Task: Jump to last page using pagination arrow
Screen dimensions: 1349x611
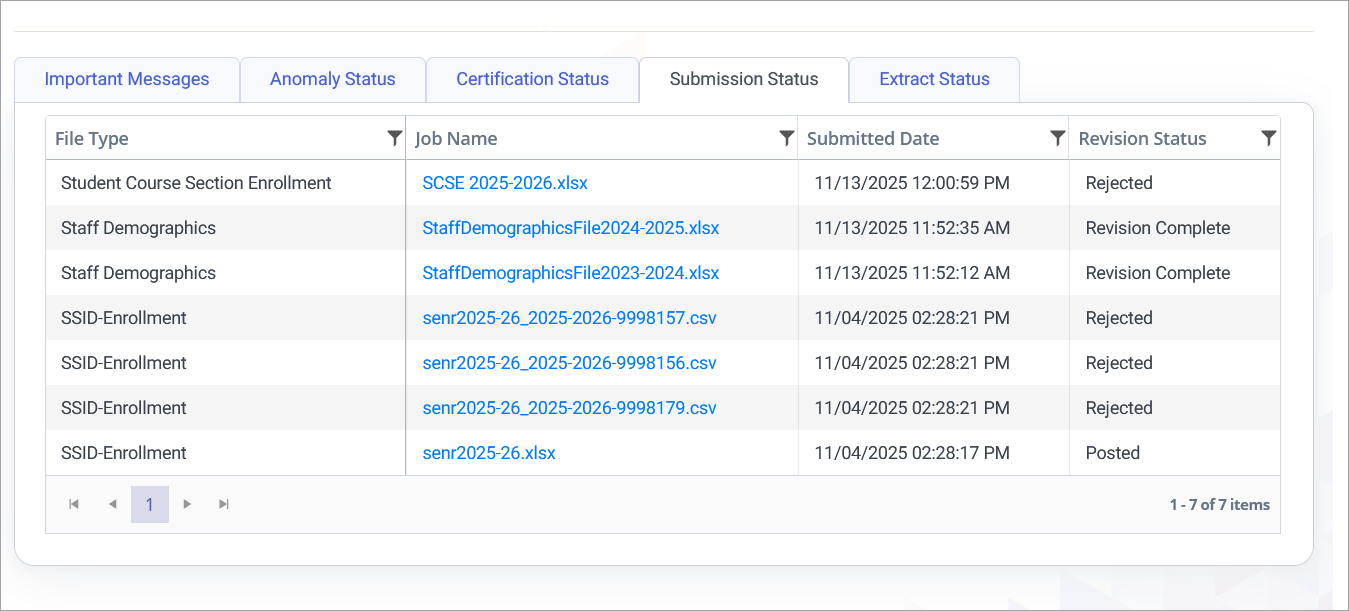Action: point(224,504)
